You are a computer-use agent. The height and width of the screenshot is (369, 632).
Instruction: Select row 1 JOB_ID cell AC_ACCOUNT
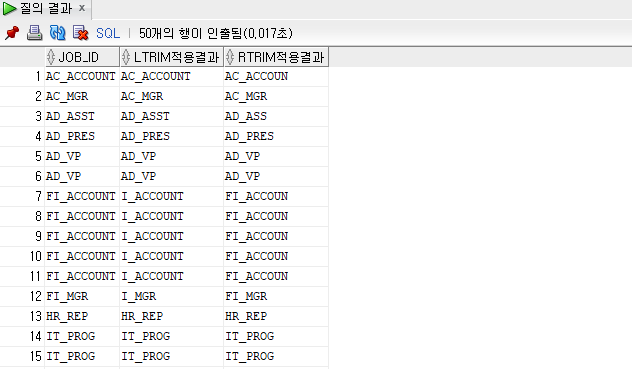click(x=82, y=76)
